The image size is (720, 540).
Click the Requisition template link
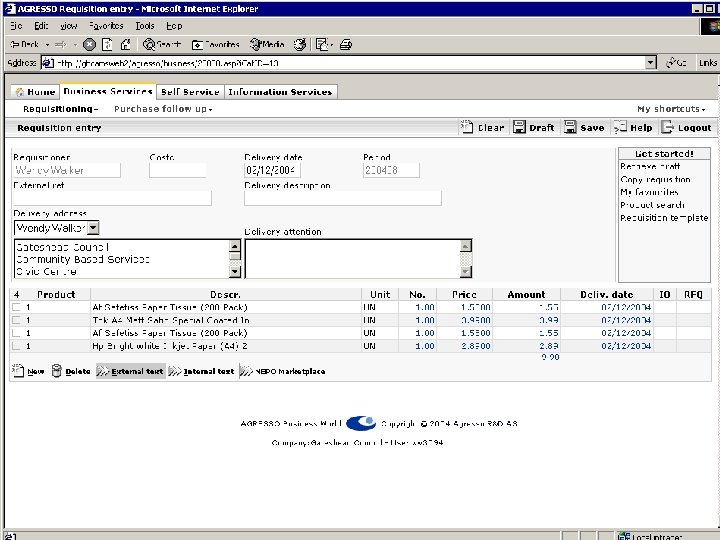(x=664, y=218)
